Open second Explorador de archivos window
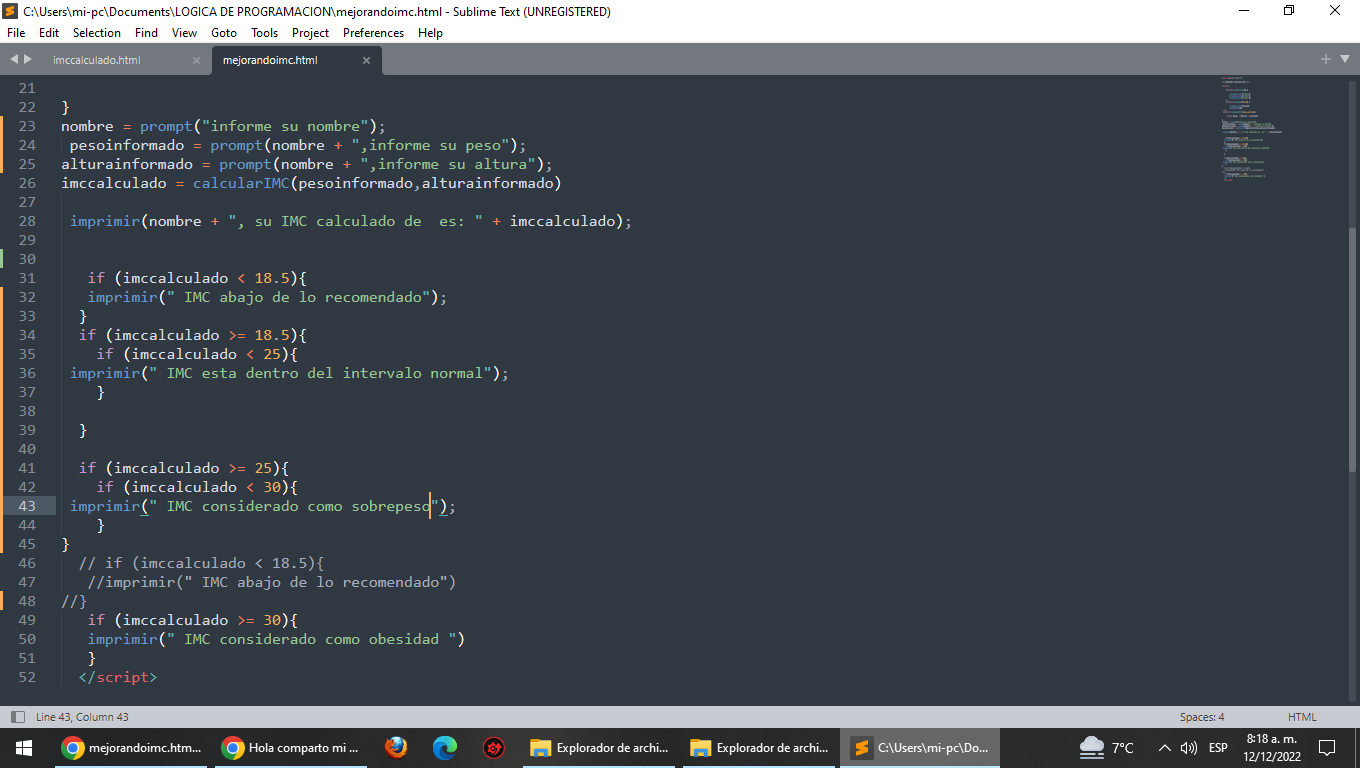Image resolution: width=1360 pixels, height=768 pixels. [759, 748]
